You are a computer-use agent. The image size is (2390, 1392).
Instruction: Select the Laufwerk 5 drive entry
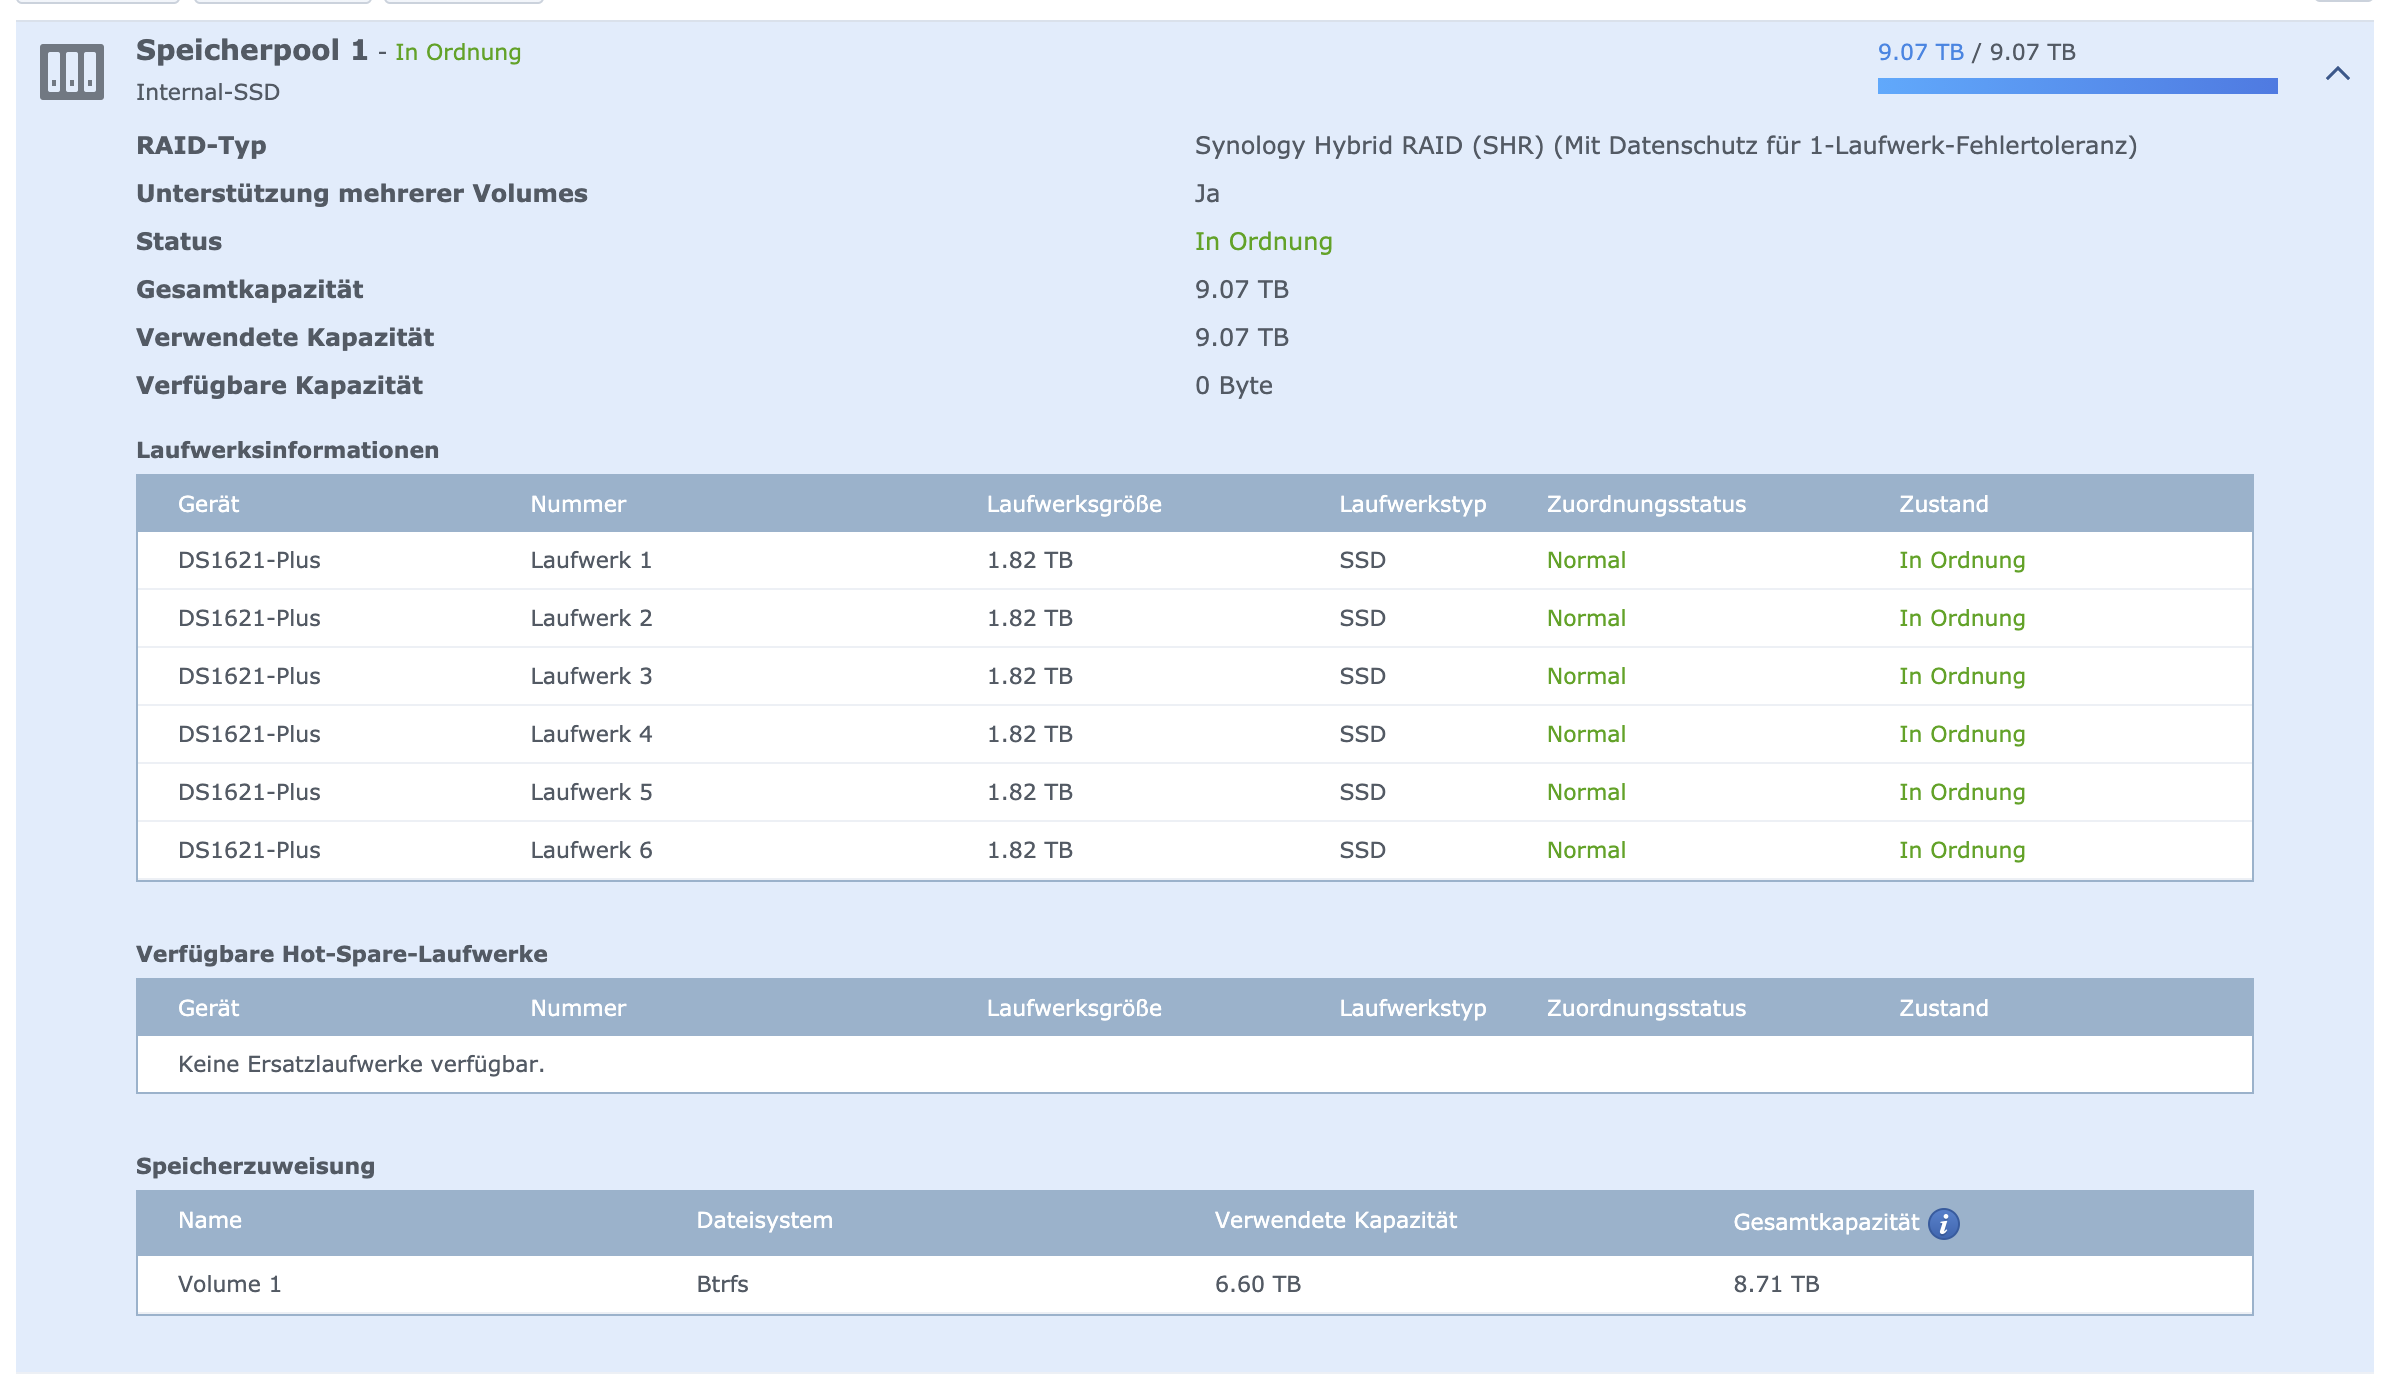click(x=590, y=792)
